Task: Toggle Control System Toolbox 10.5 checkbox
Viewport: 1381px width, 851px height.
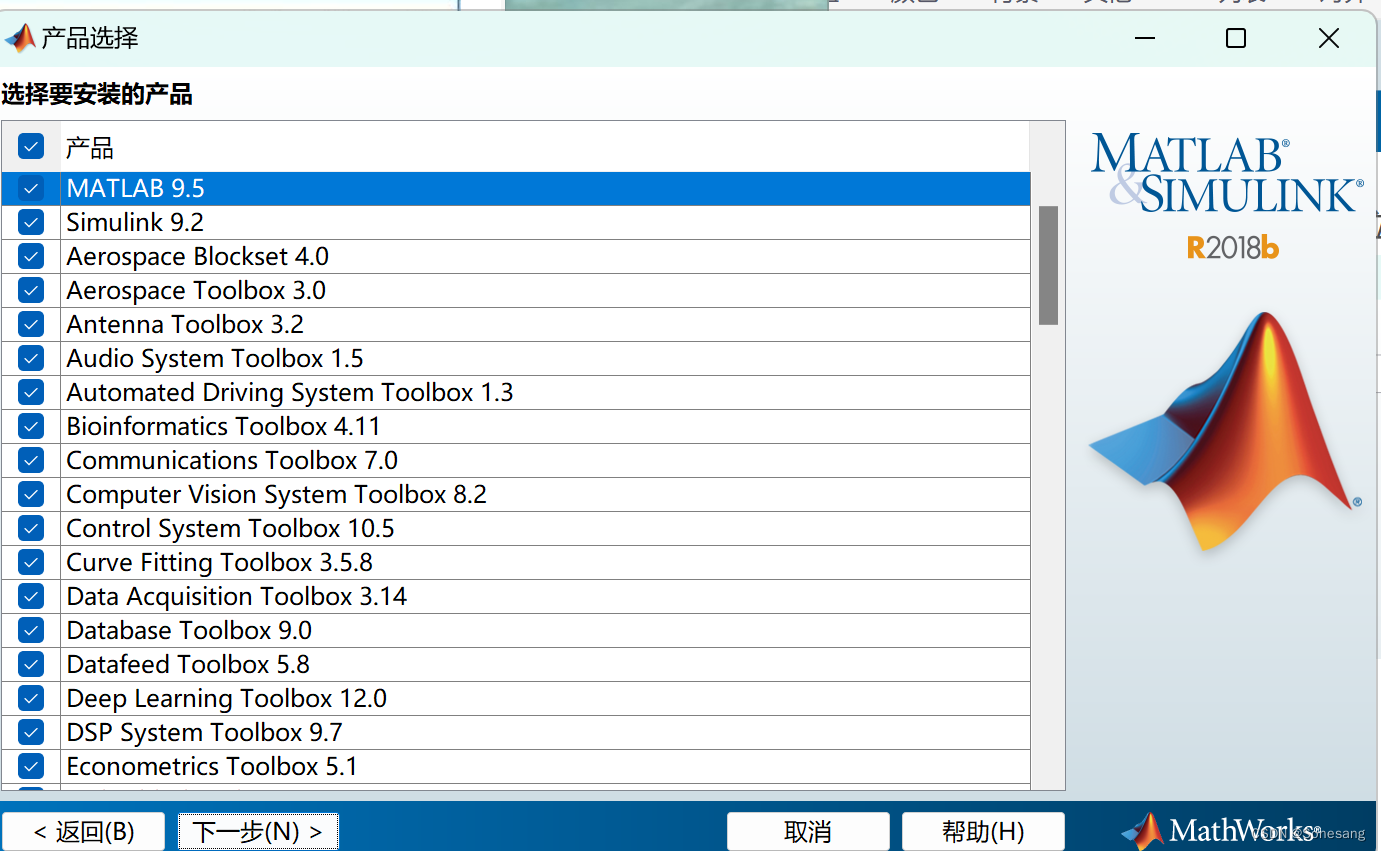Action: point(31,528)
